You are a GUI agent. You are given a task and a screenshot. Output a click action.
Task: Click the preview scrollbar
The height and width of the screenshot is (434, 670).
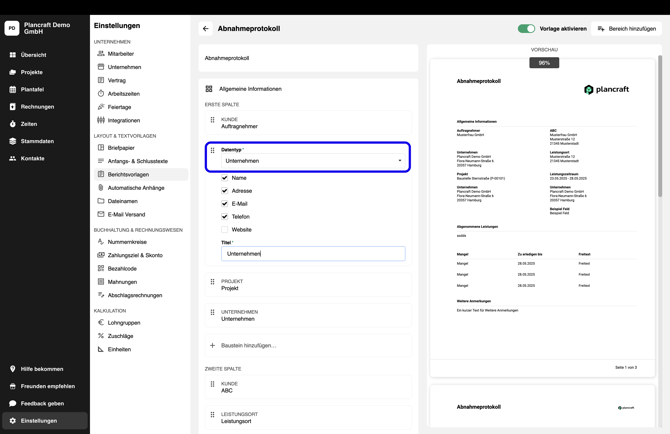(660, 126)
